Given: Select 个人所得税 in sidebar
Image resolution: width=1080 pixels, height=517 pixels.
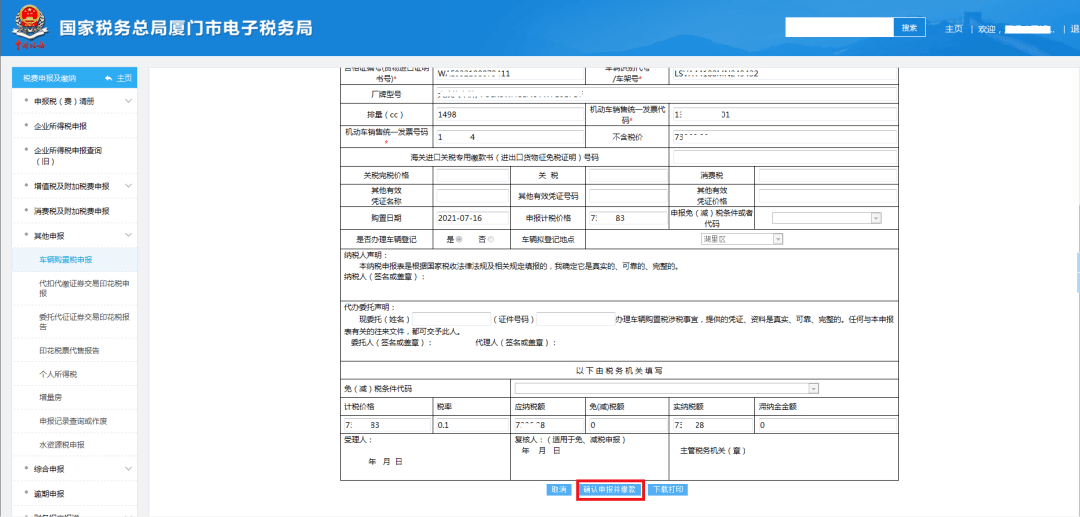Looking at the screenshot, I should [x=59, y=374].
